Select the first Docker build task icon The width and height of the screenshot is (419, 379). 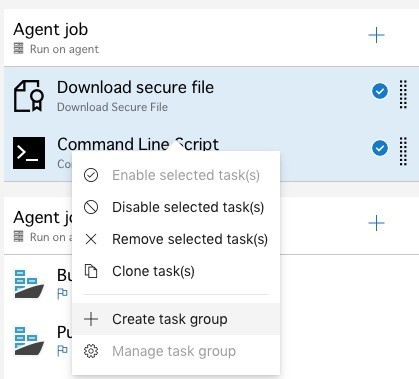(x=29, y=284)
